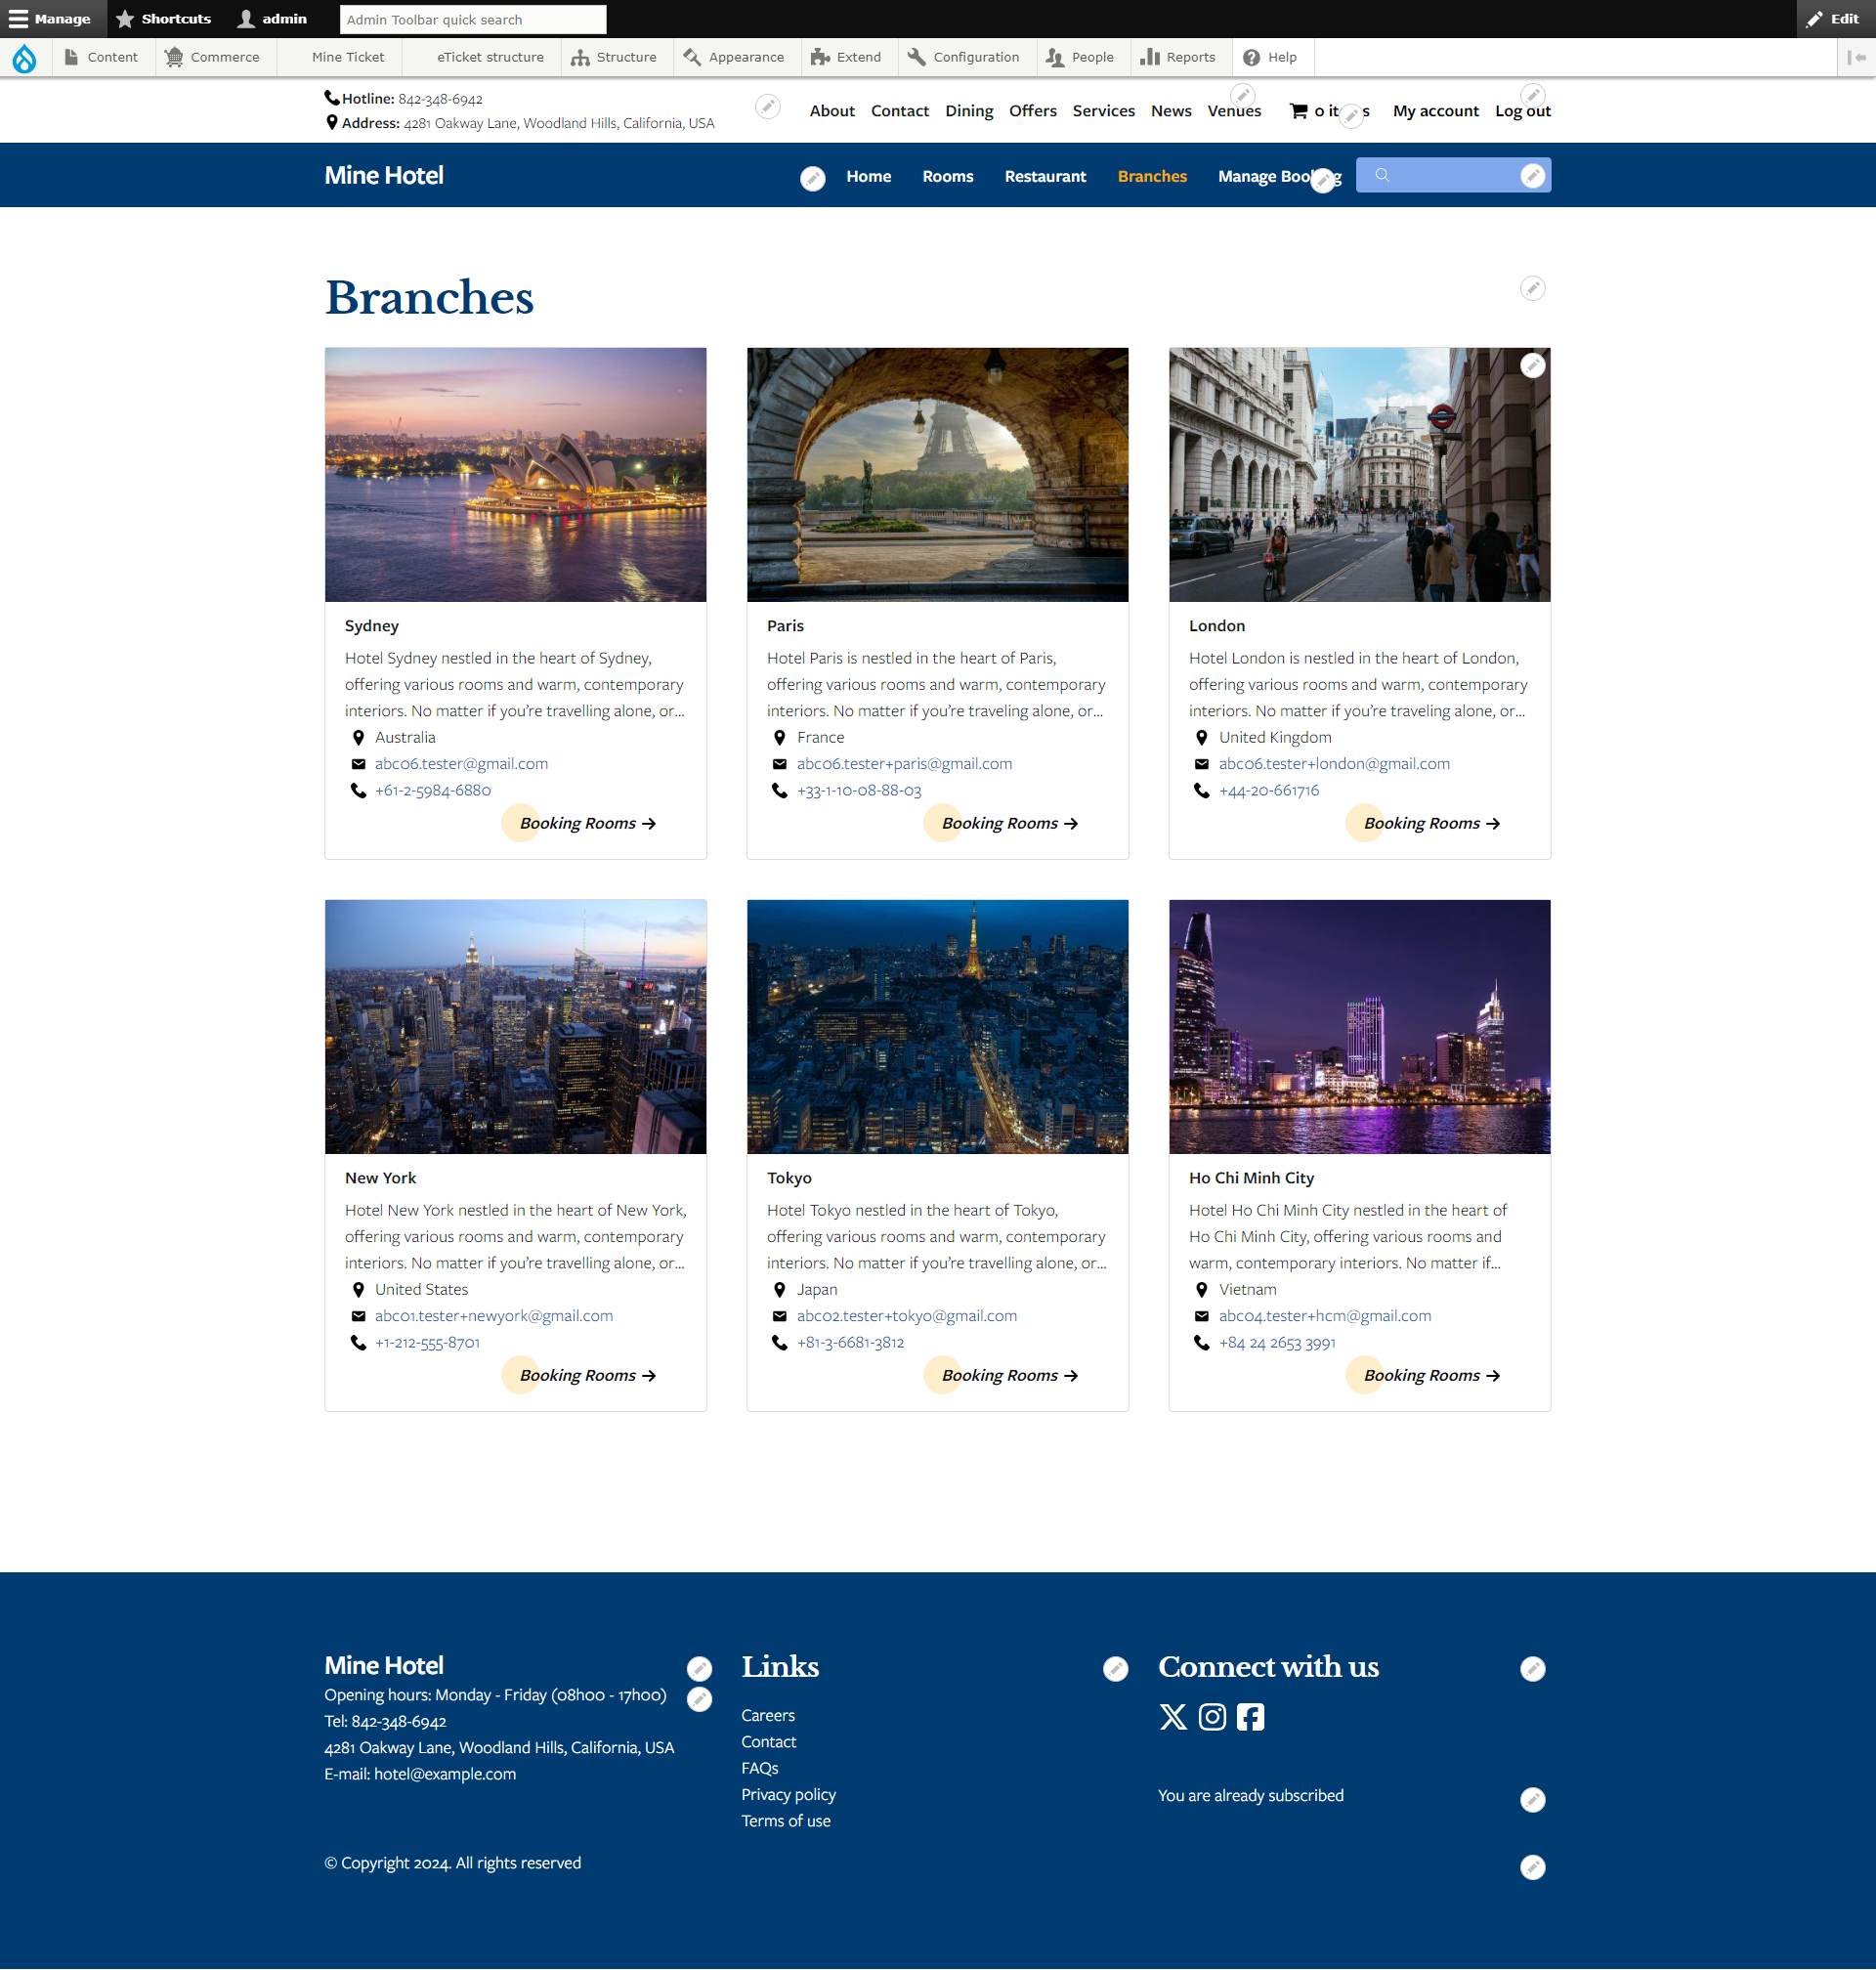The height and width of the screenshot is (1970, 1876).
Task: Click the shopping cart icon
Action: click(1298, 111)
